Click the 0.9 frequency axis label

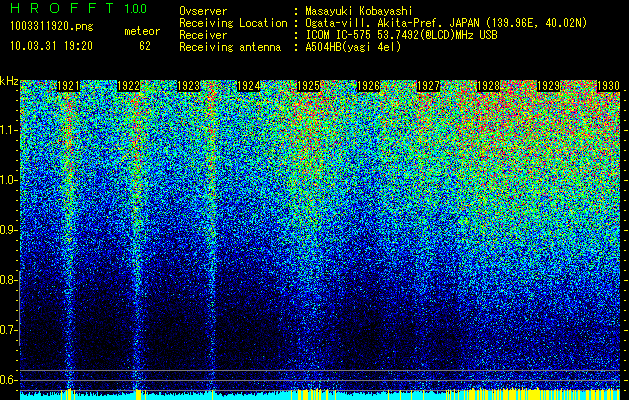(x=8, y=230)
